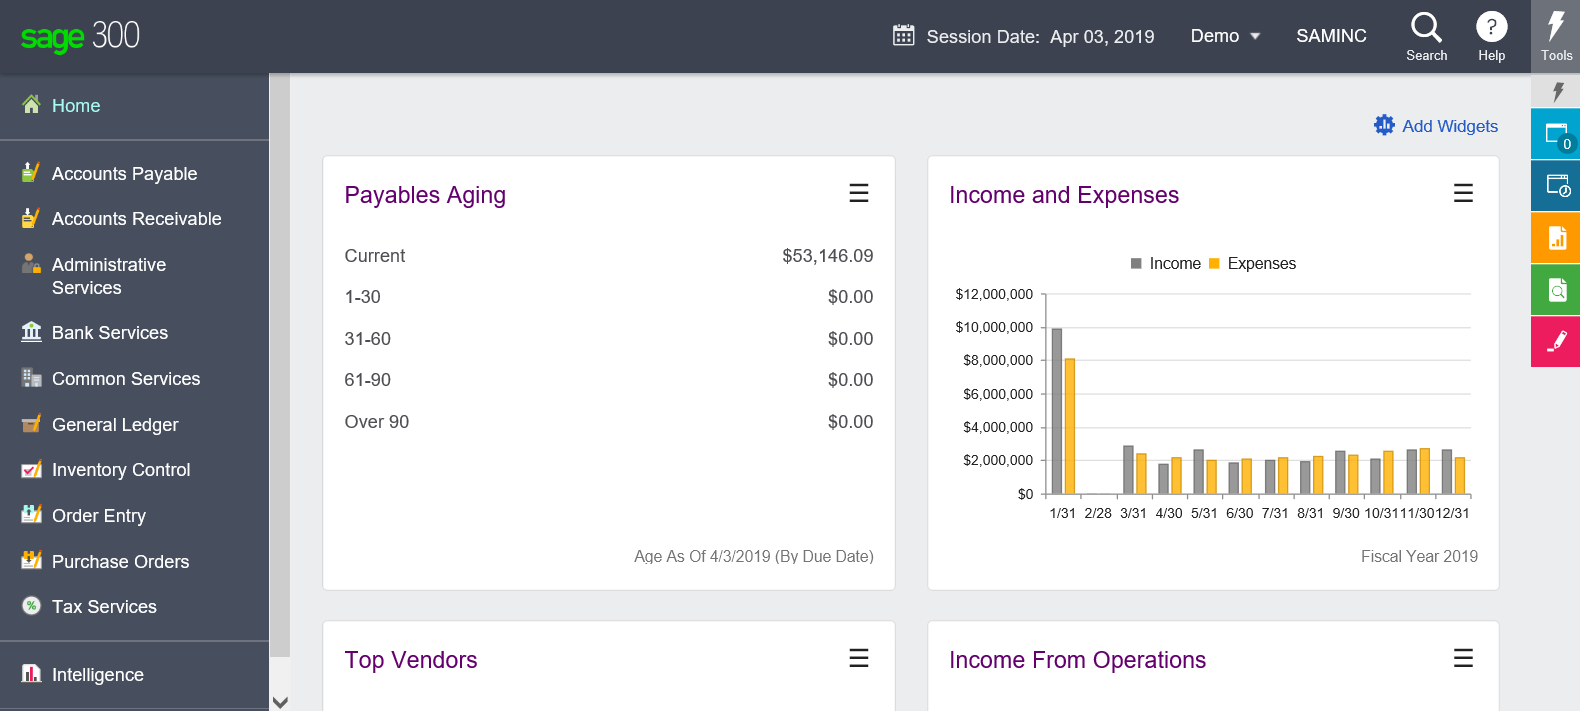The height and width of the screenshot is (711, 1580).
Task: Open the dark blue recent windows icon
Action: [x=1556, y=185]
